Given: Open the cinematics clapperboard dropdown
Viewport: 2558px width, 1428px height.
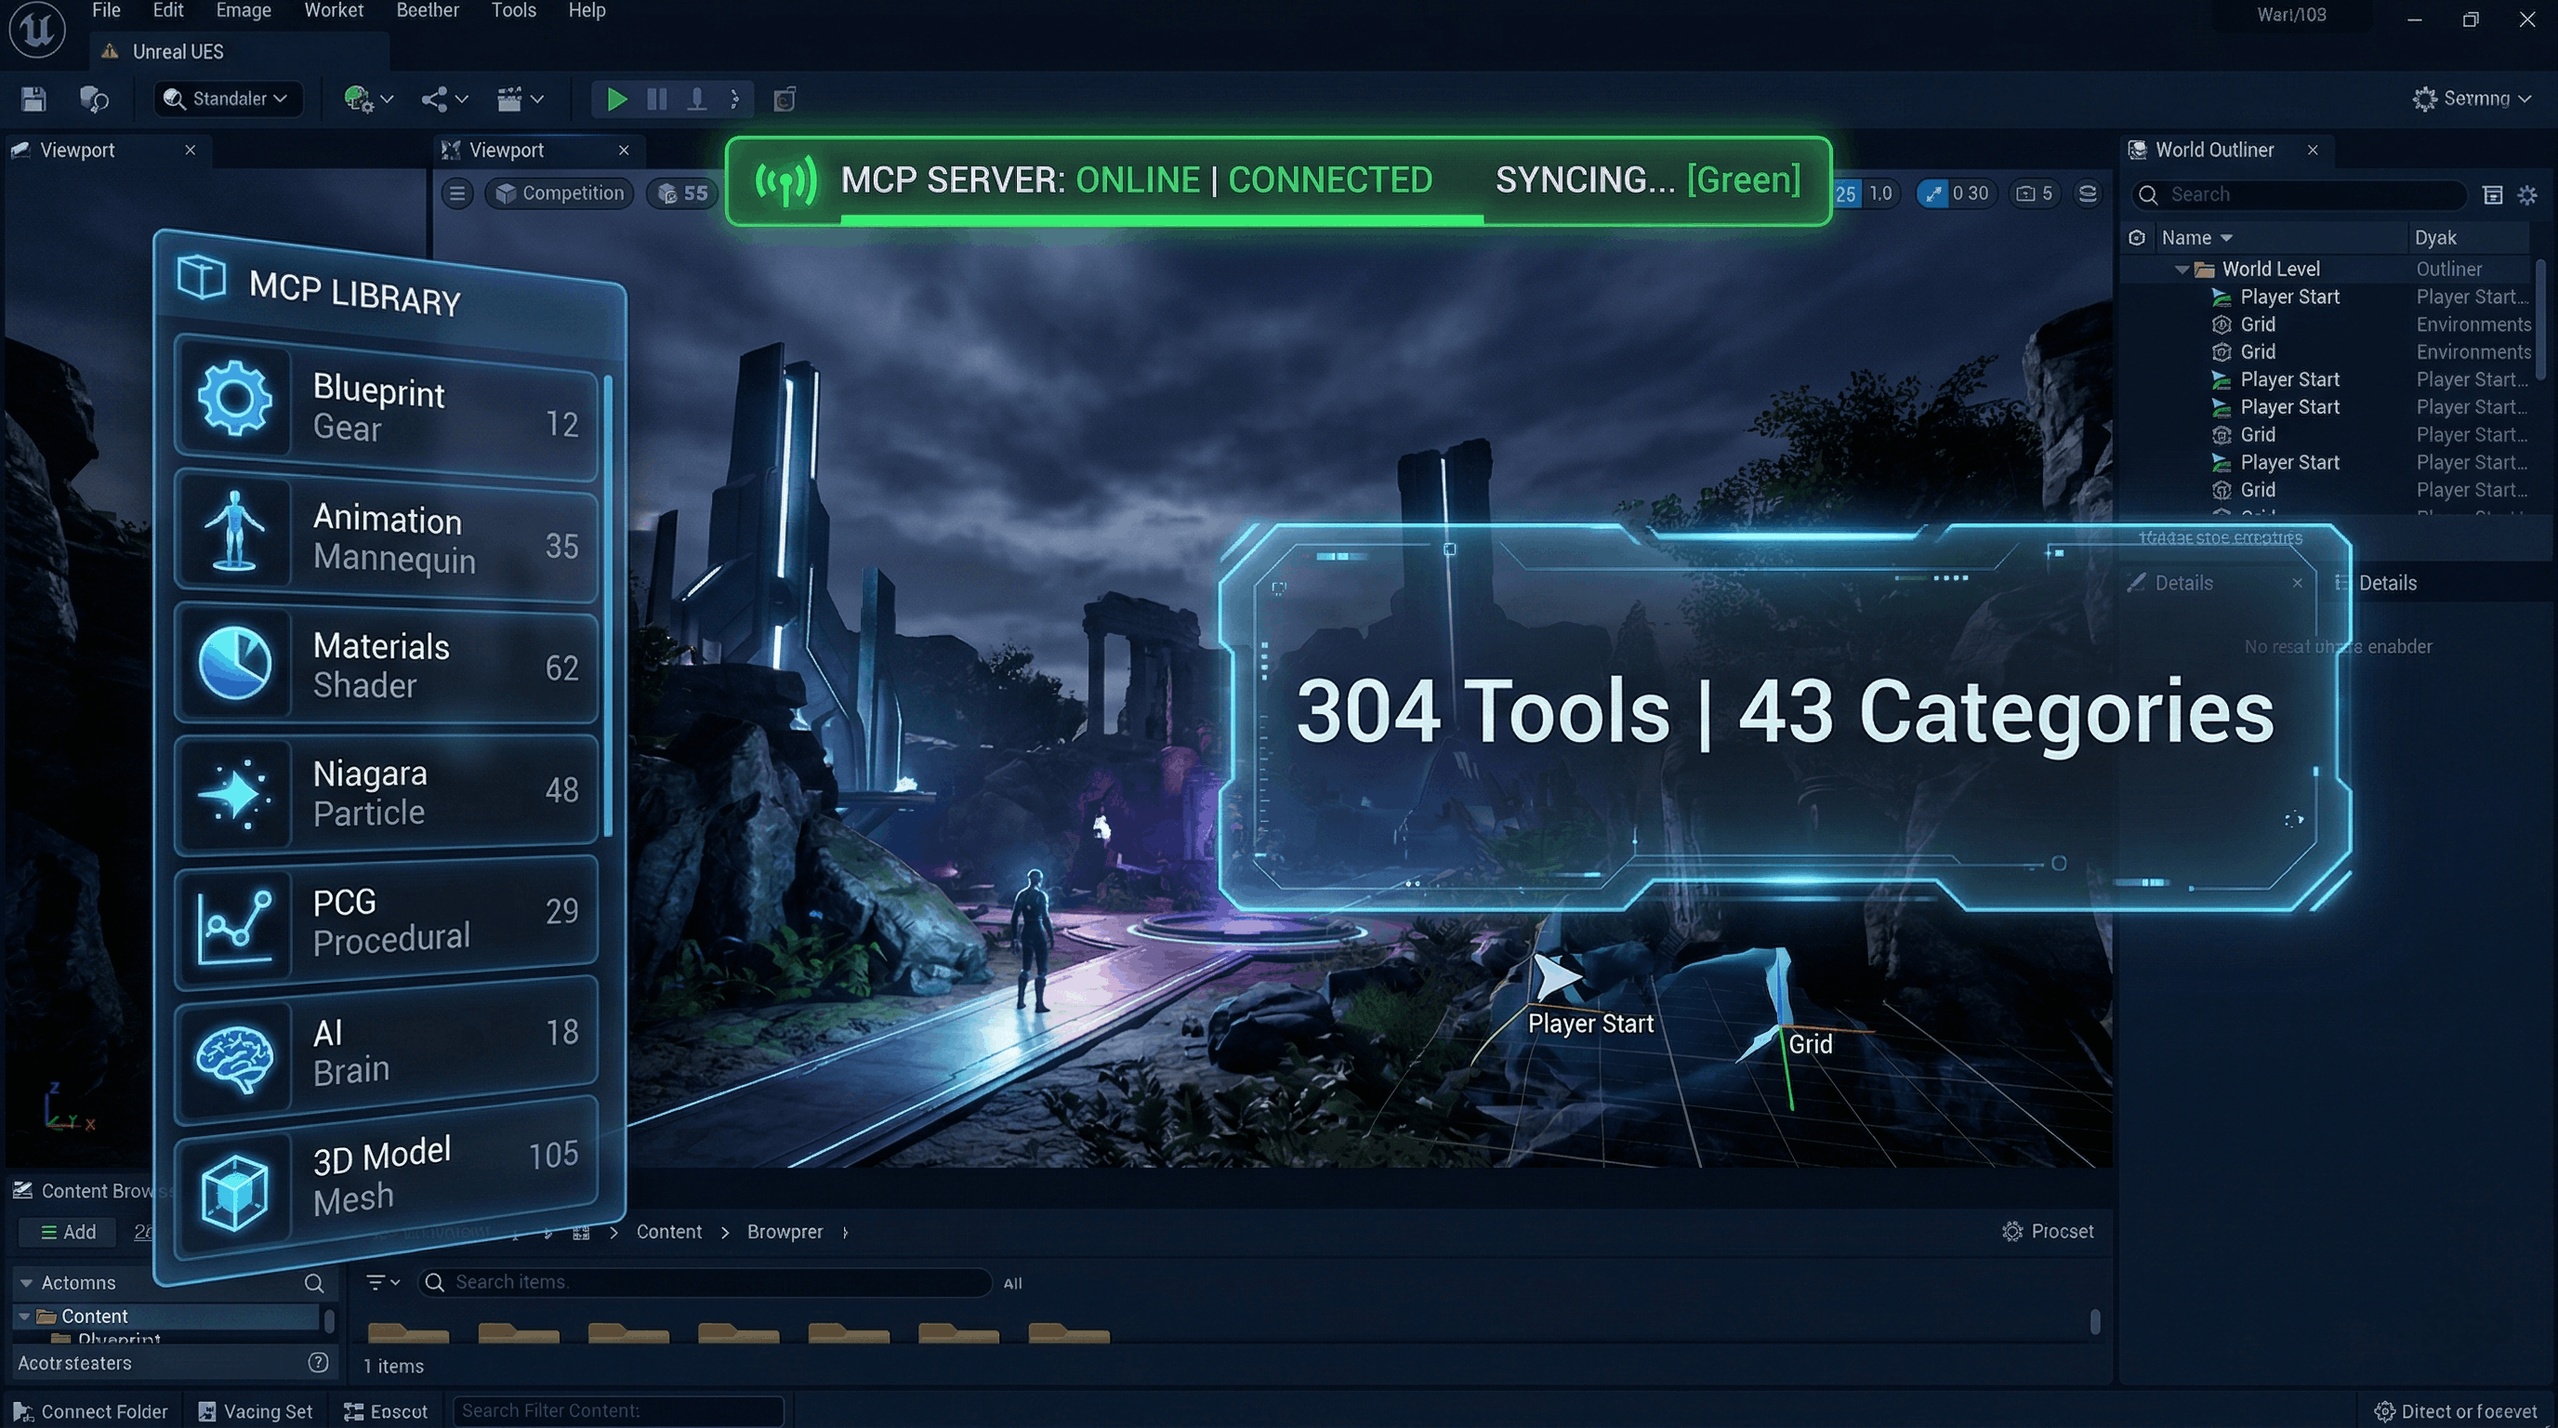Looking at the screenshot, I should 520,98.
